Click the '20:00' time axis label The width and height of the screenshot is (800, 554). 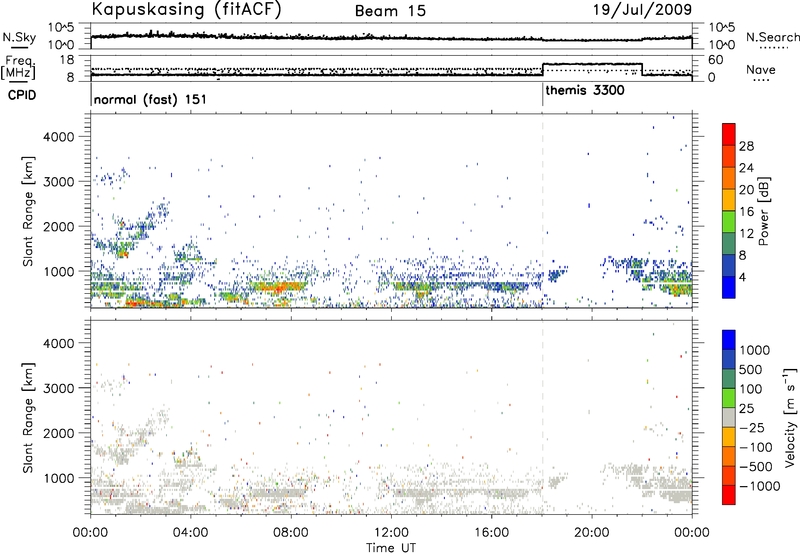click(x=592, y=532)
